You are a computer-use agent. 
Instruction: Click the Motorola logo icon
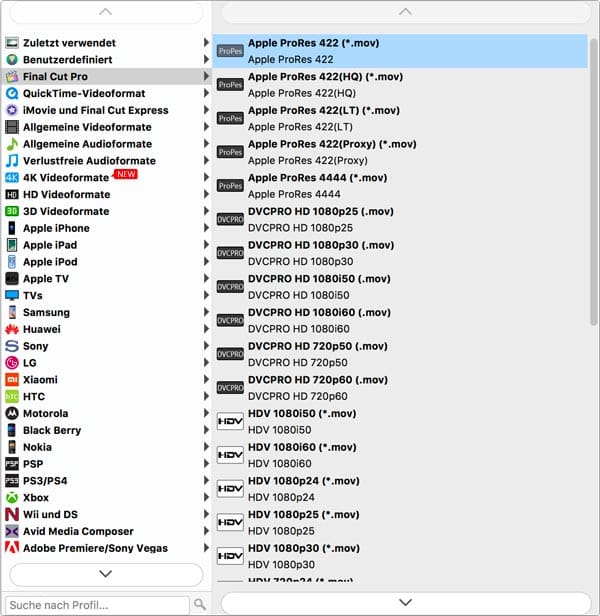pyautogui.click(x=12, y=414)
